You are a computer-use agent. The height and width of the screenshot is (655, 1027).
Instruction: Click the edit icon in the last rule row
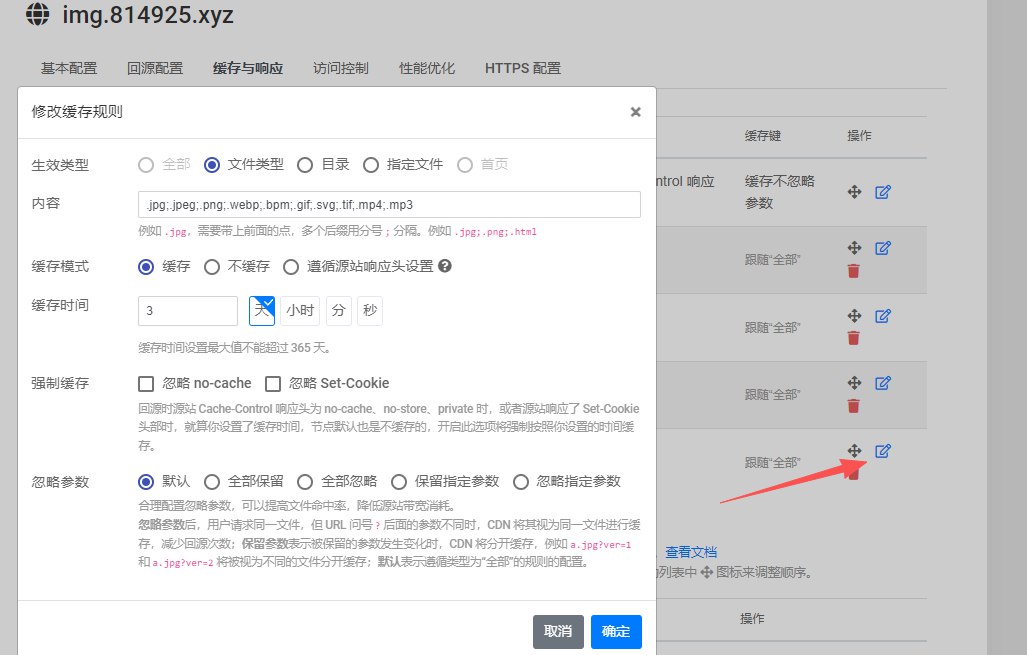(882, 451)
